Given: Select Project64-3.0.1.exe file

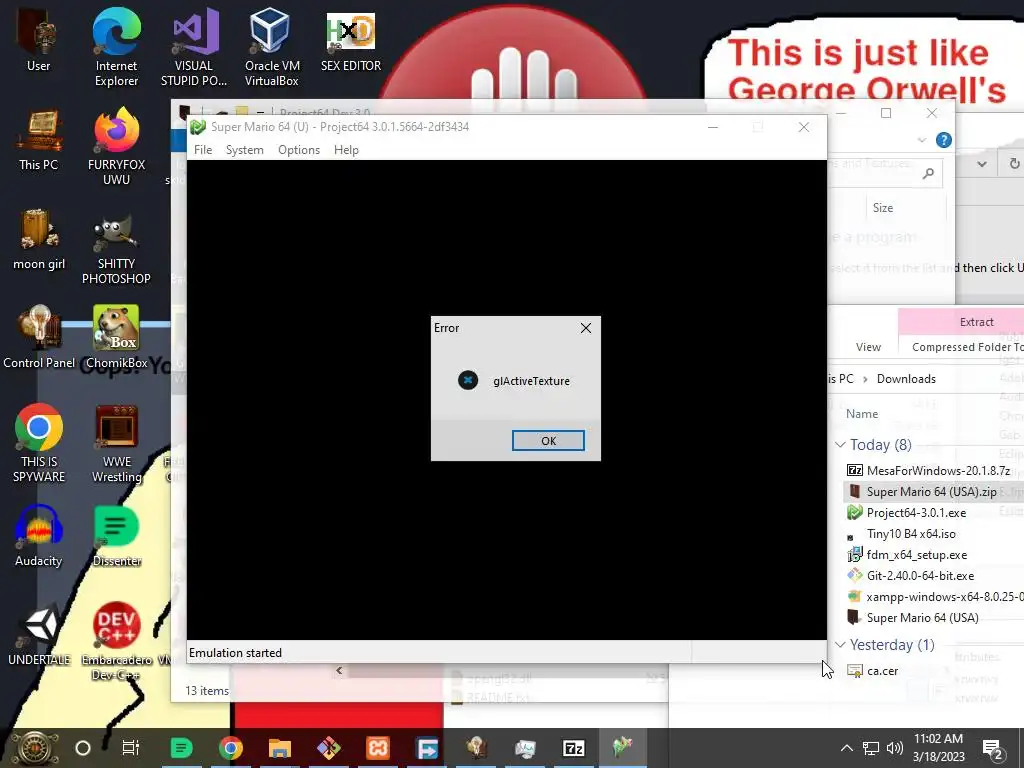Looking at the screenshot, I should tap(906, 513).
